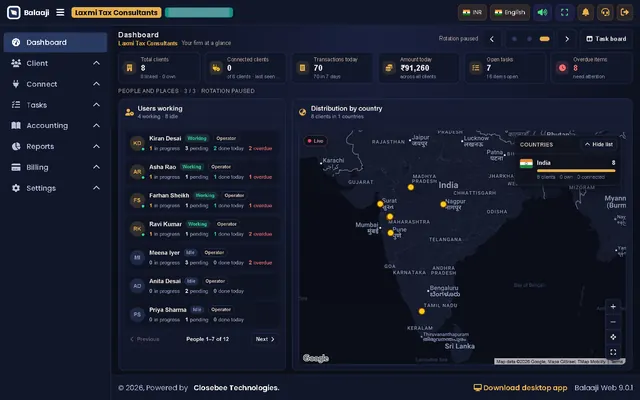The height and width of the screenshot is (400, 640).
Task: Click the Connect plug icon in sidebar
Action: tap(16, 84)
